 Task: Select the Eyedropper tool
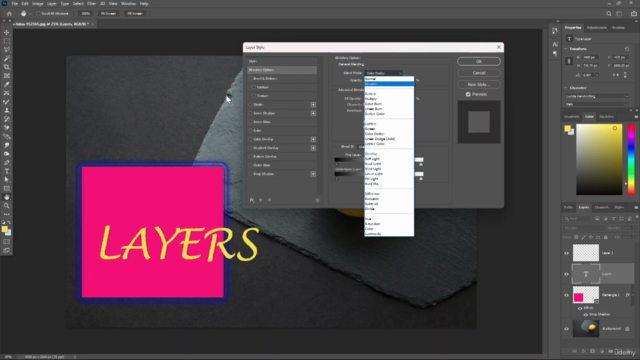pos(7,84)
